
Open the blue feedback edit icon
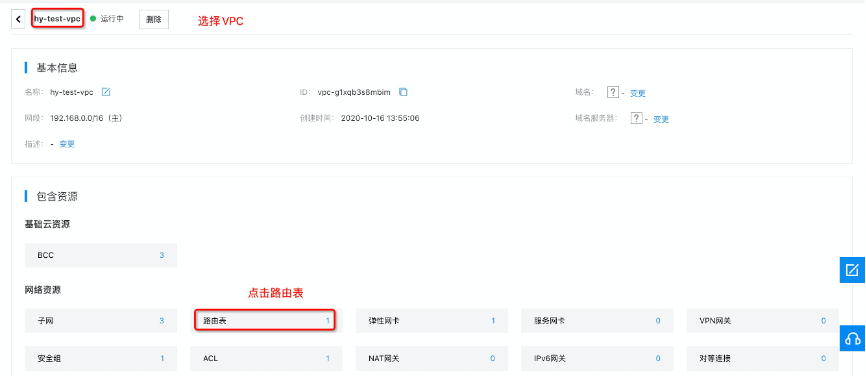[x=852, y=270]
